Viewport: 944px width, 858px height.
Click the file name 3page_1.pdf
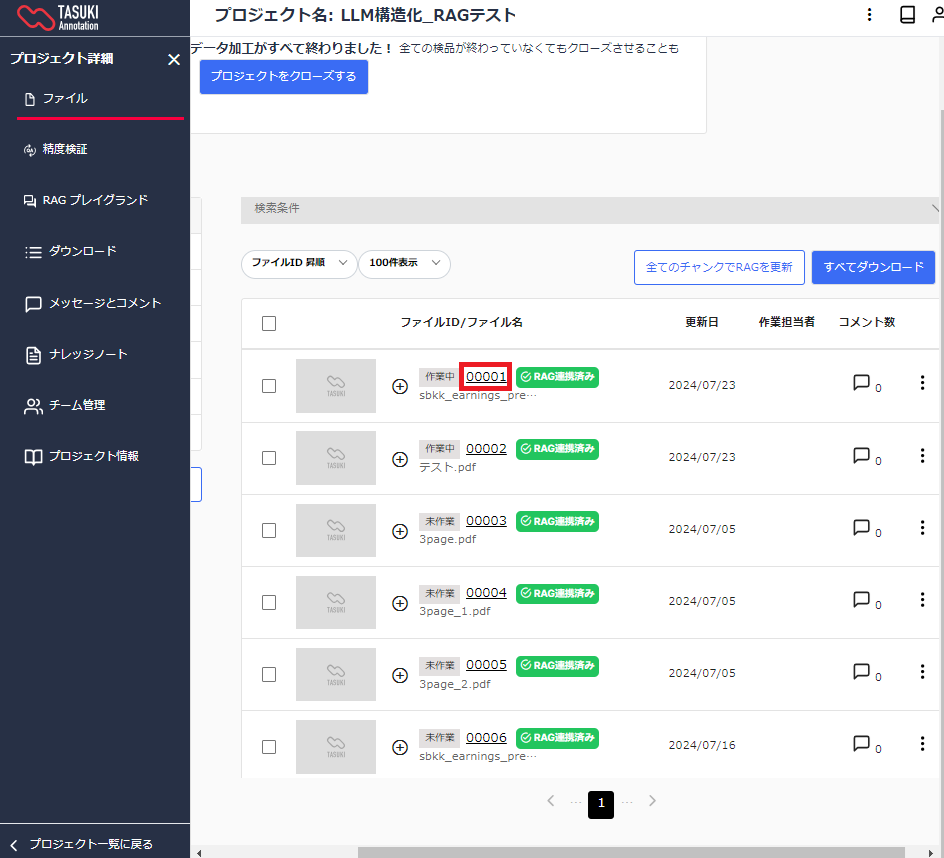(x=455, y=611)
